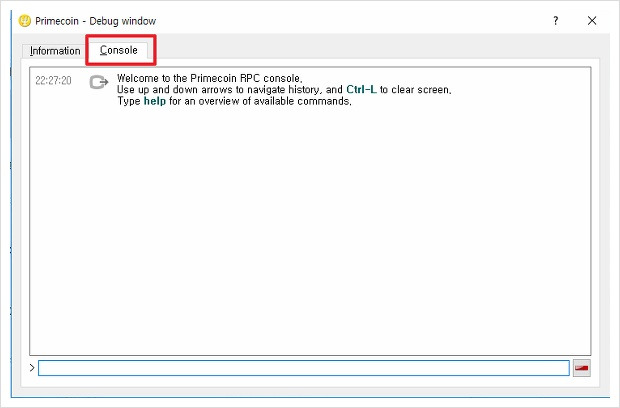Viewport: 620px width, 408px height.
Task: Click the output arrow icon beside welcome message
Action: [98, 82]
